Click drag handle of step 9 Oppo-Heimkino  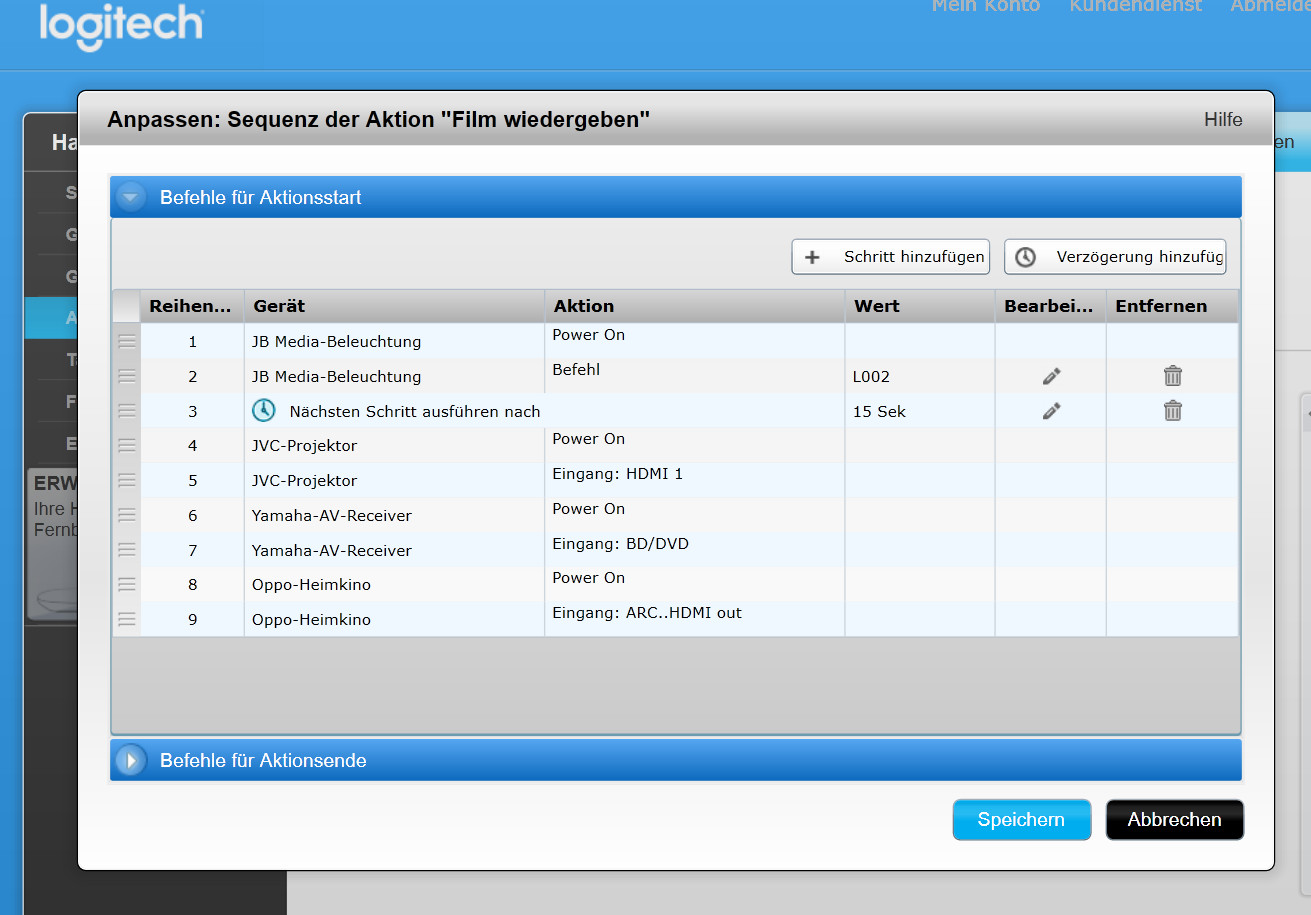point(127,619)
